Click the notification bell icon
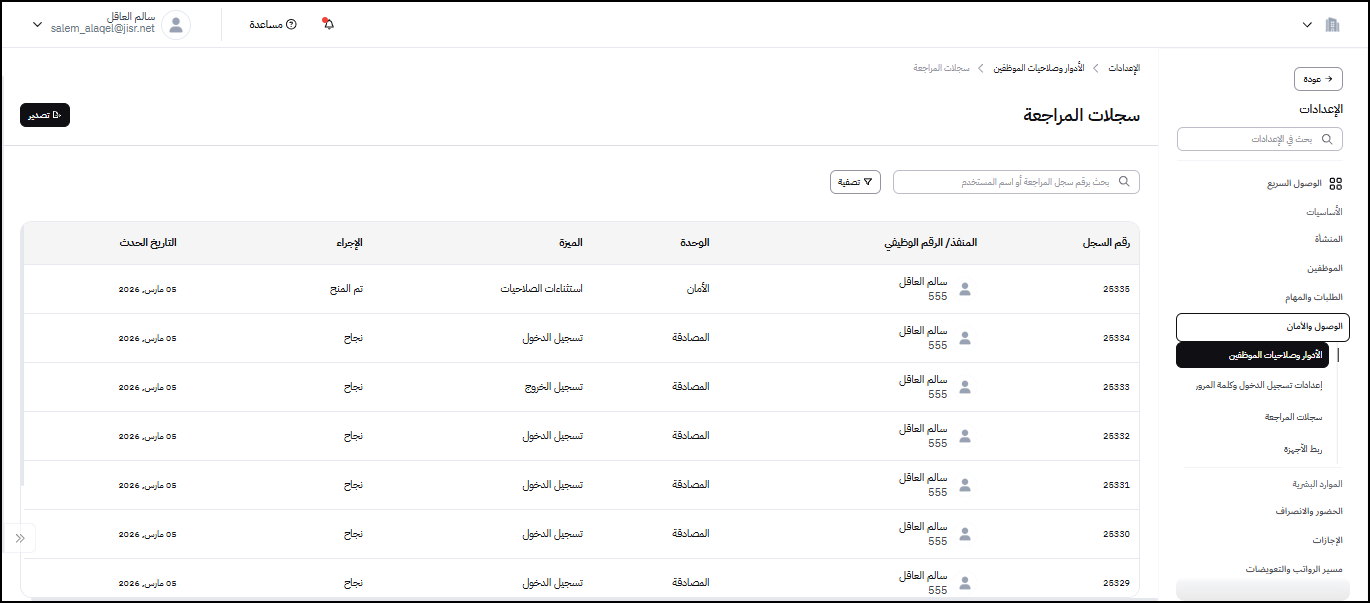The image size is (1370, 603). click(x=328, y=24)
